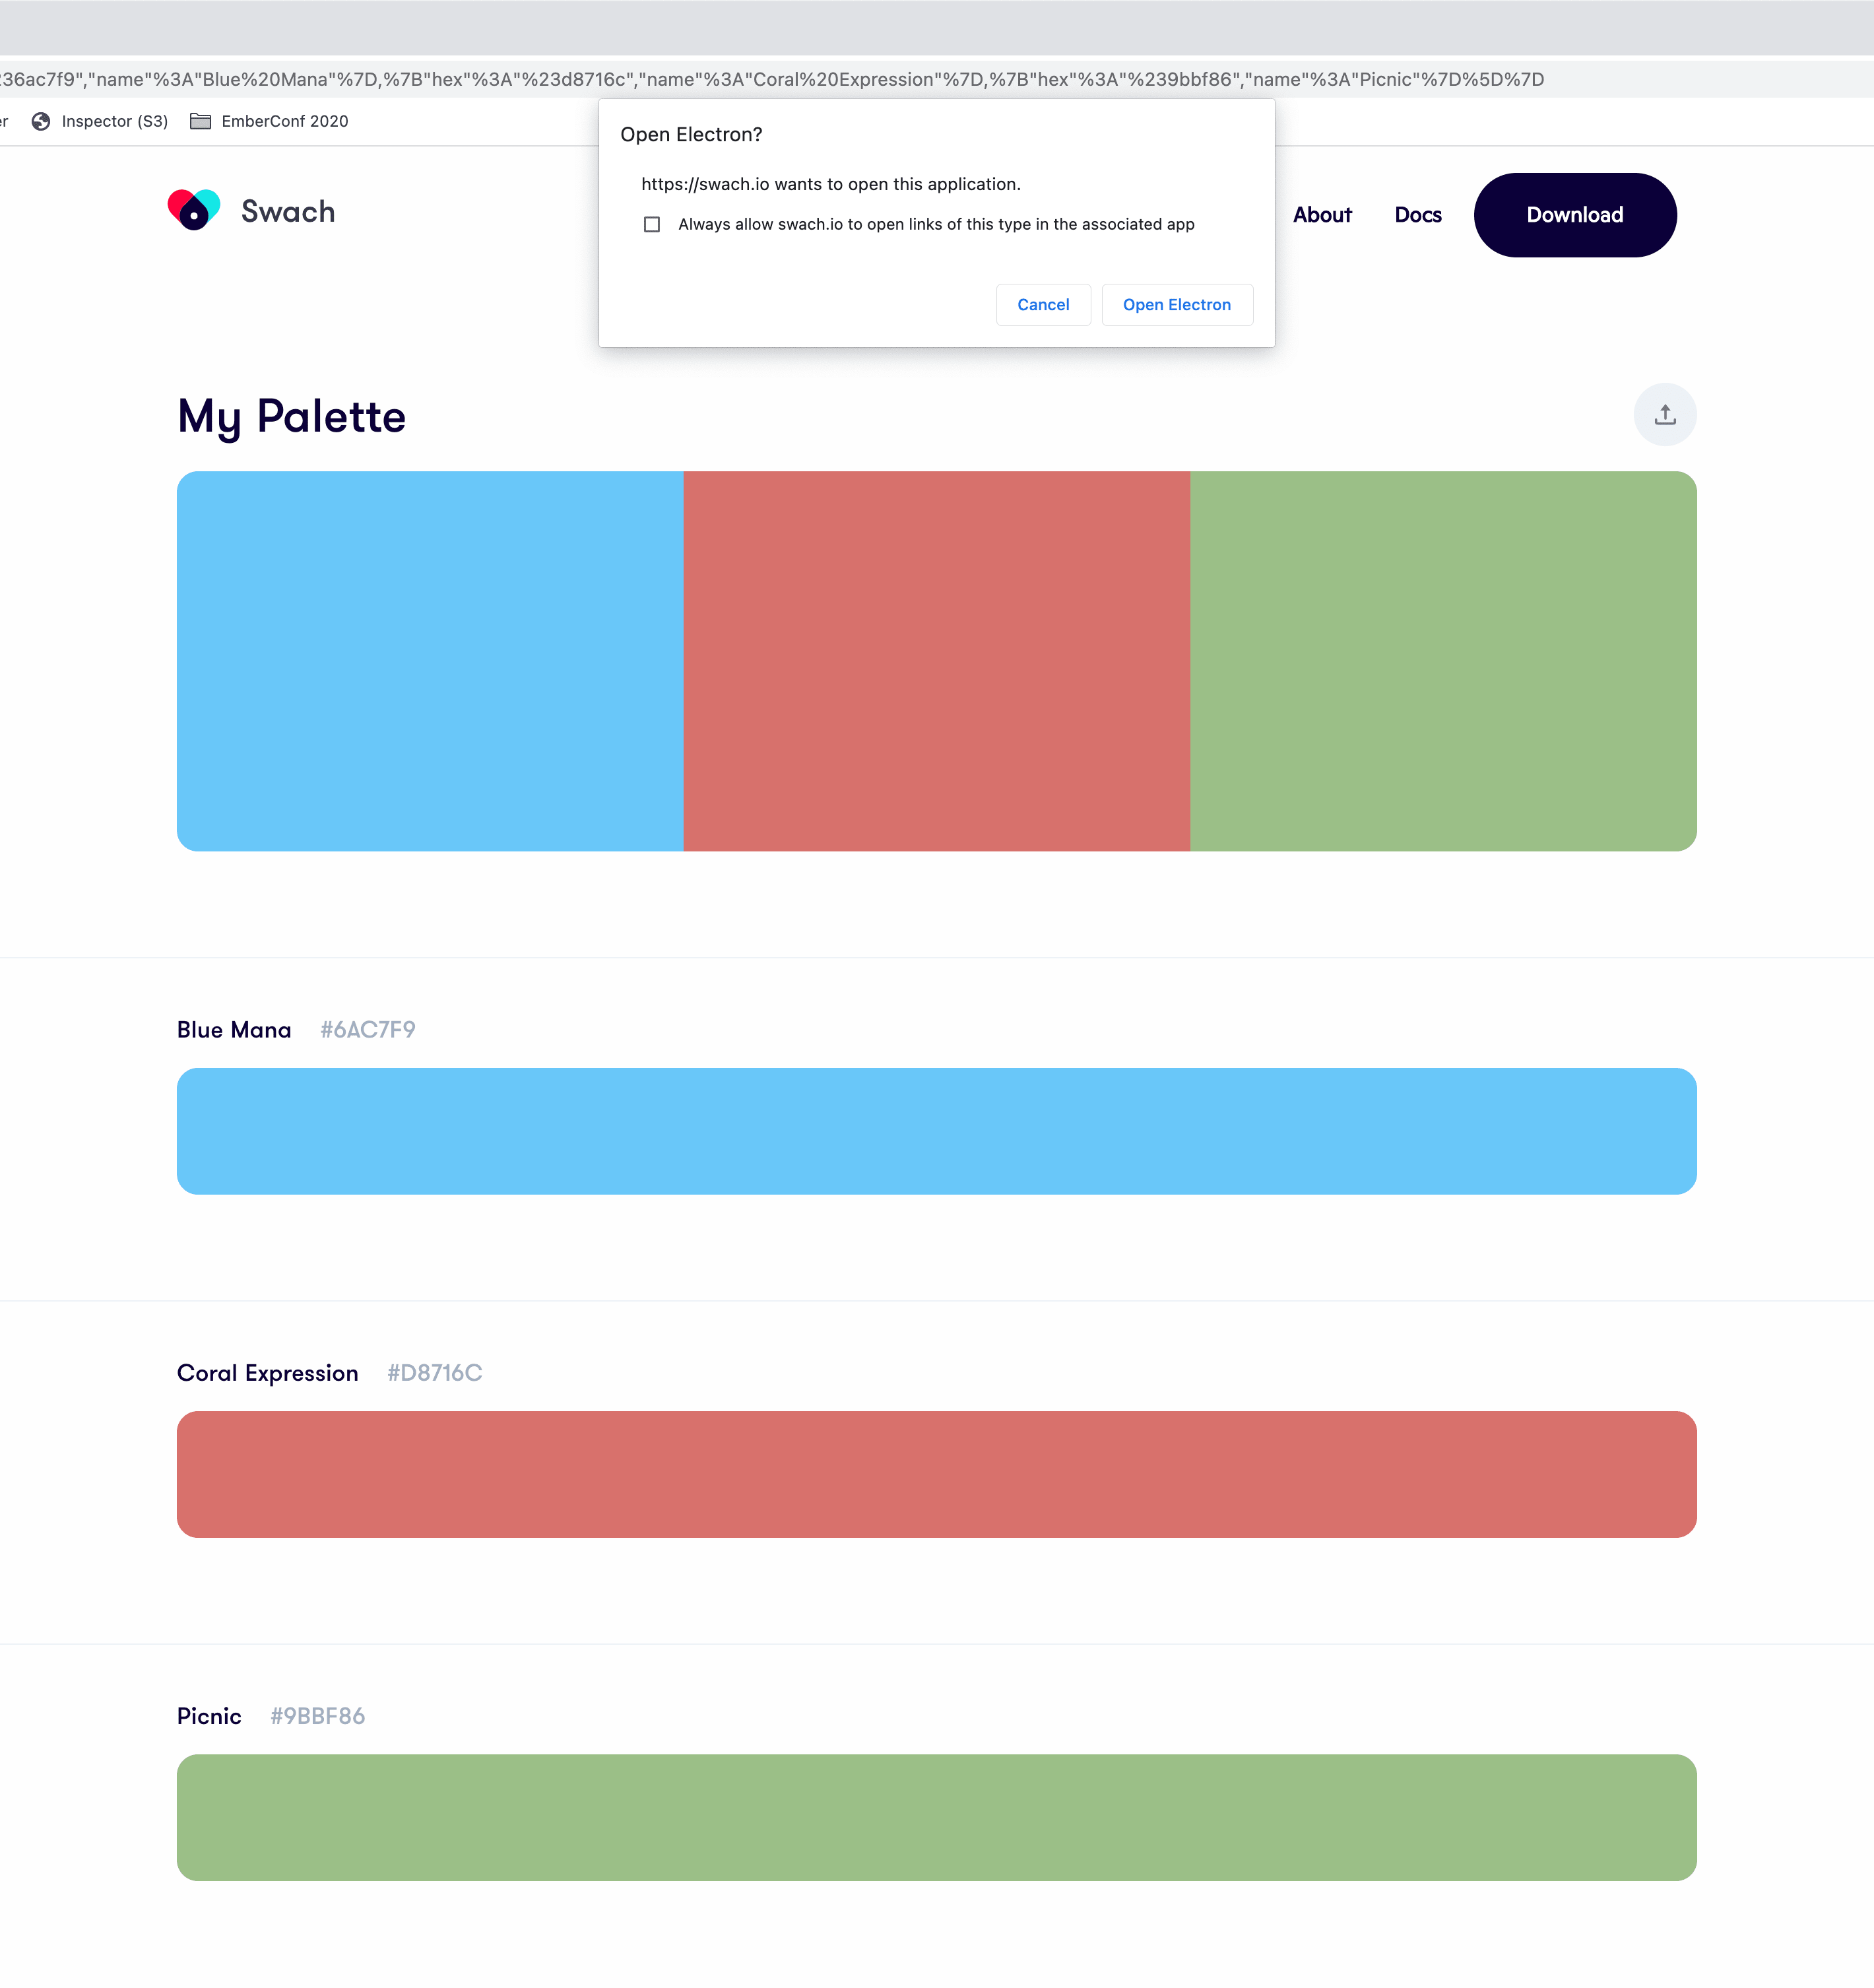
Task: Click the #D8716C hex code text
Action: pos(434,1373)
